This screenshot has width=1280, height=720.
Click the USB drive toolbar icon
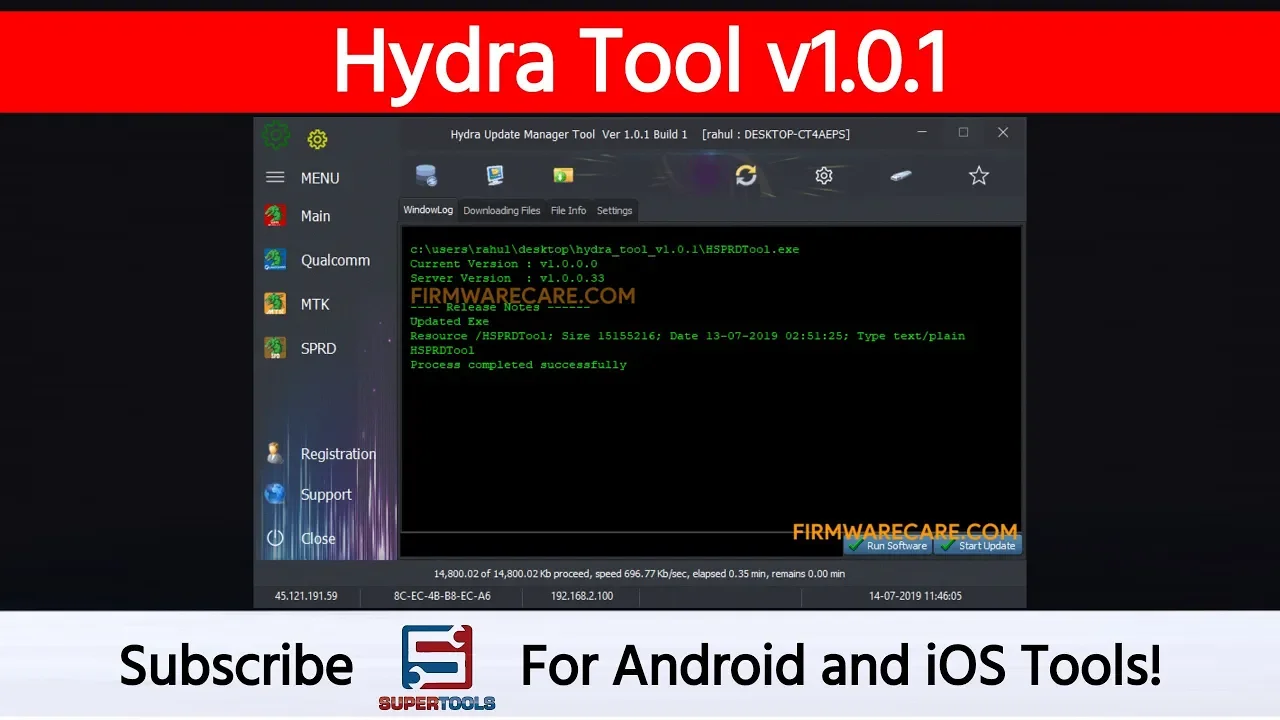901,176
